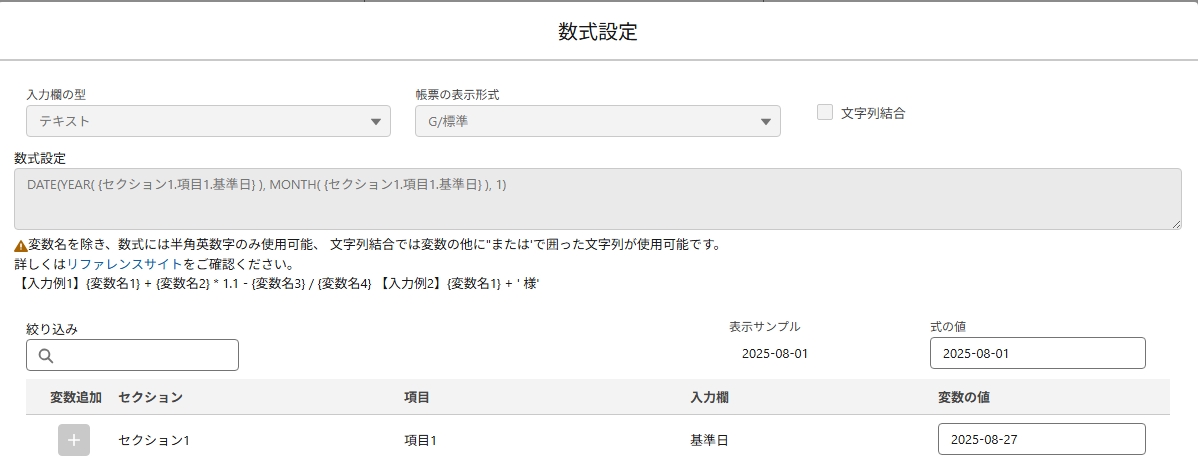The image size is (1198, 473).
Task: Expand the 帳票の表示形式 dropdown showing G/標準
Action: (597, 121)
